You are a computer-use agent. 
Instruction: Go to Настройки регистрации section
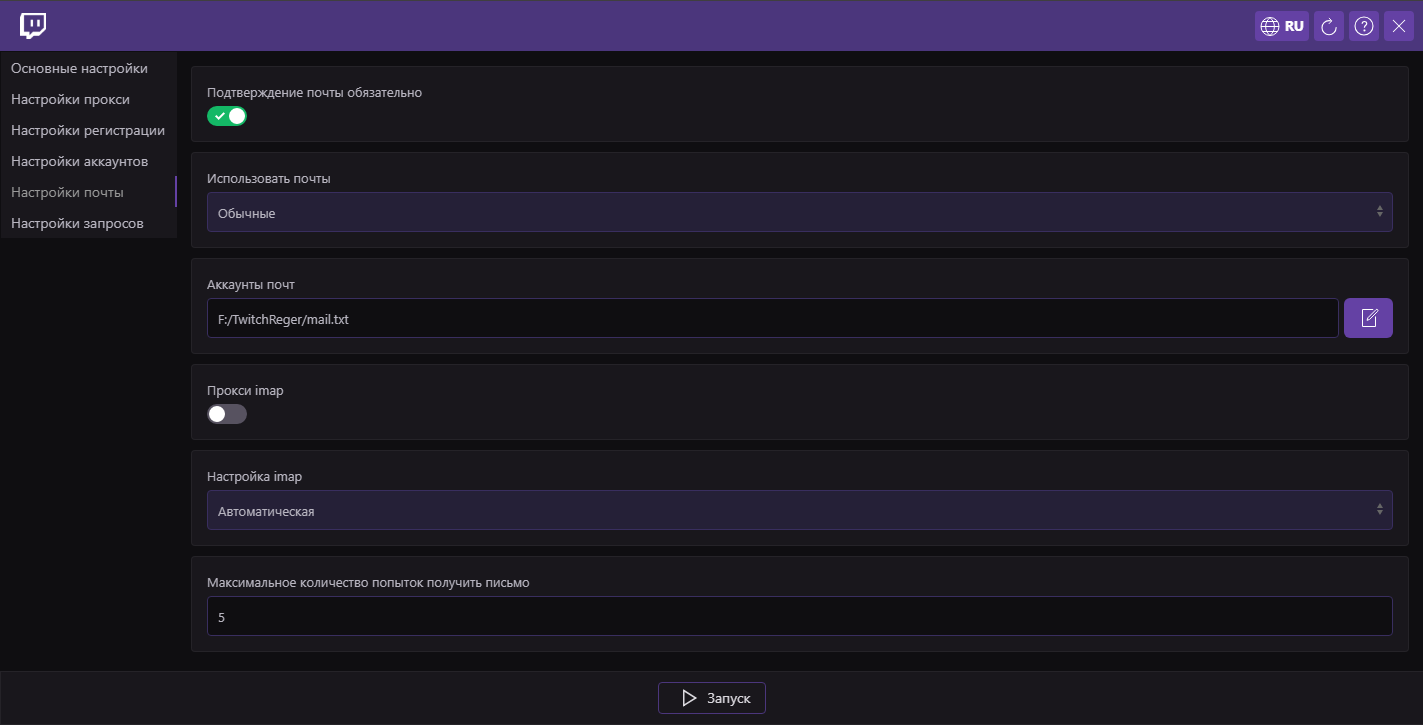click(x=88, y=130)
